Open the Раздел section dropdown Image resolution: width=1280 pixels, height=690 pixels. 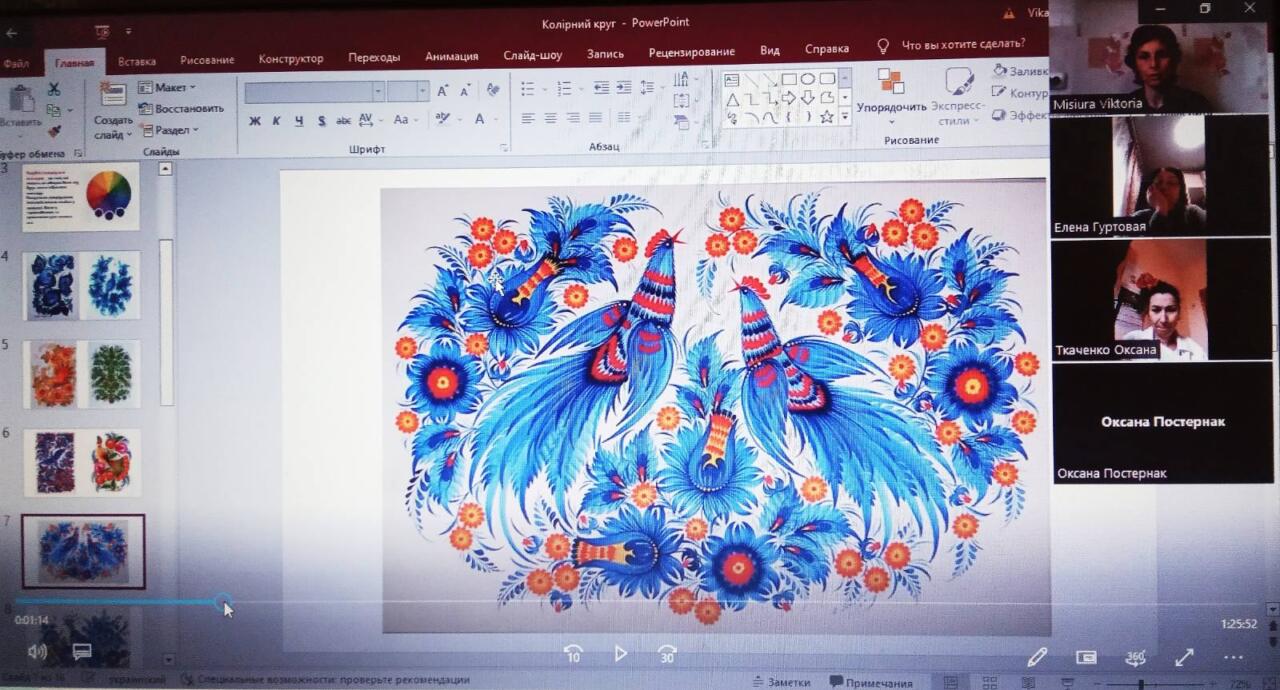tap(169, 130)
